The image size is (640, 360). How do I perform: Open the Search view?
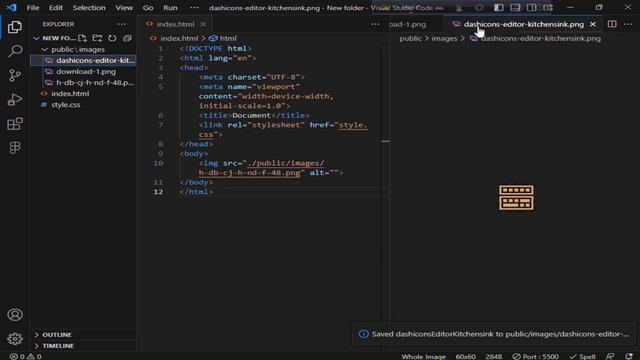[15, 51]
